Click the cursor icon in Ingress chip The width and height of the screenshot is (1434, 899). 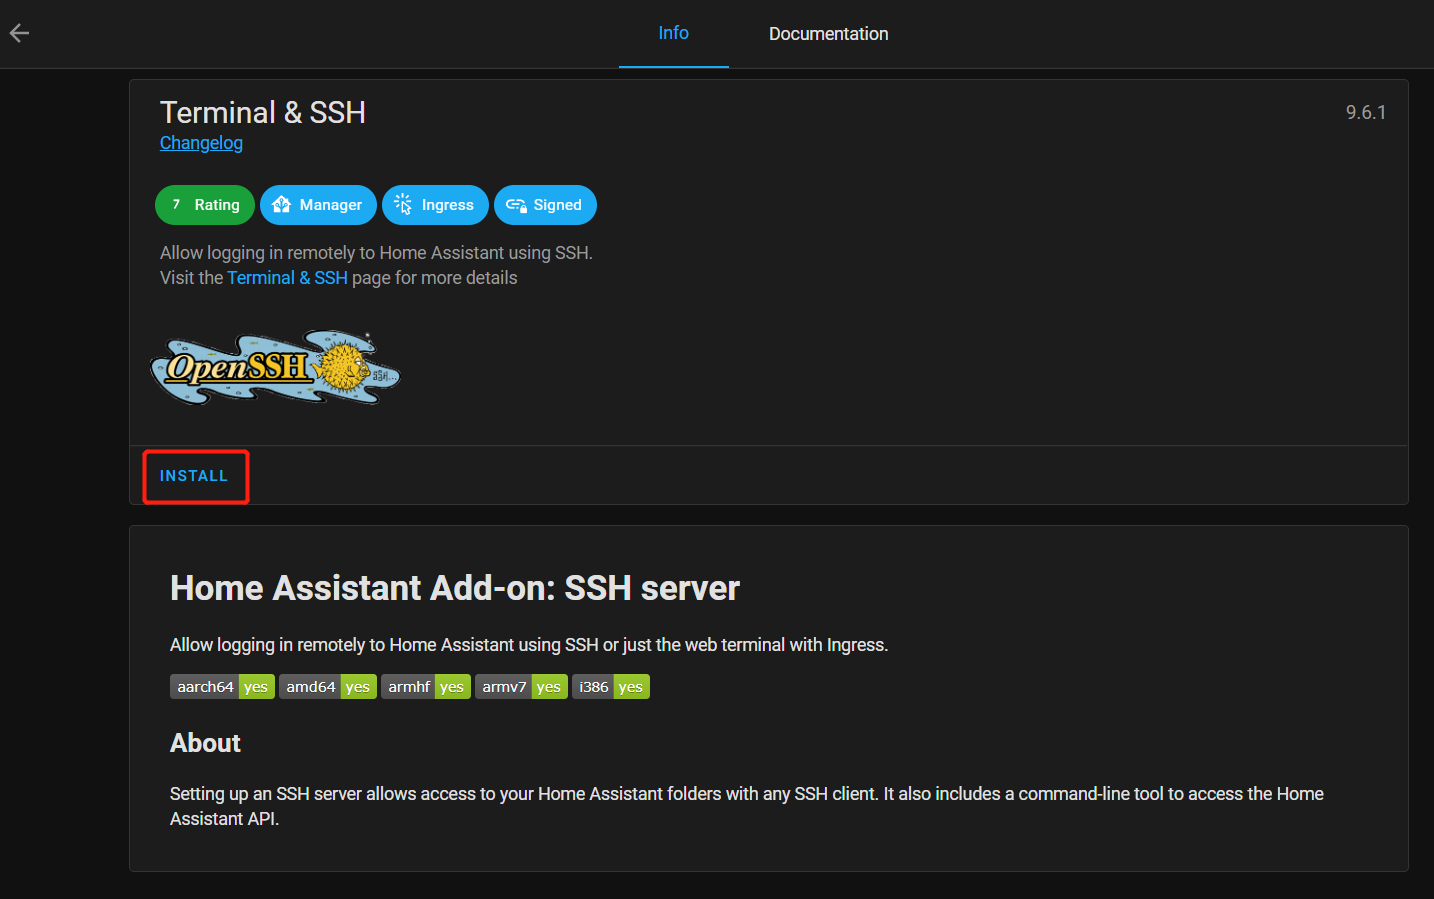tap(403, 204)
